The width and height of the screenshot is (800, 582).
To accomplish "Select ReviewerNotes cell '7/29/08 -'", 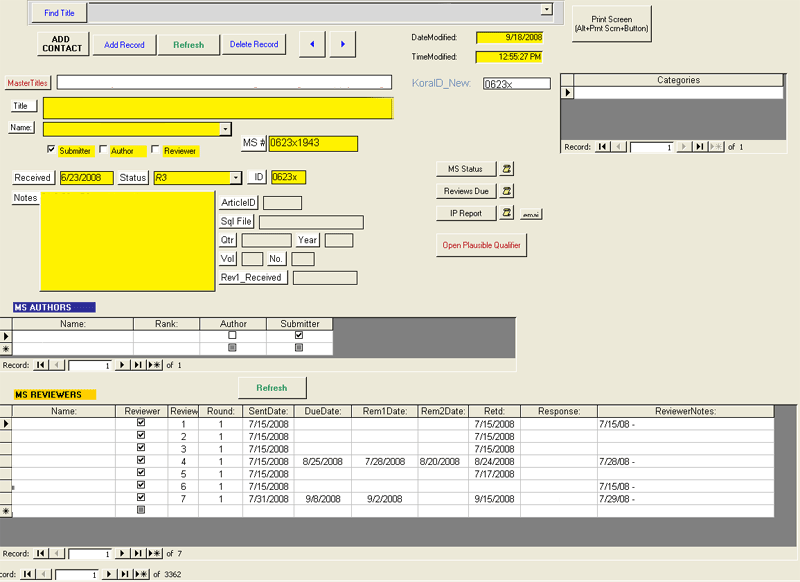I will coord(686,499).
